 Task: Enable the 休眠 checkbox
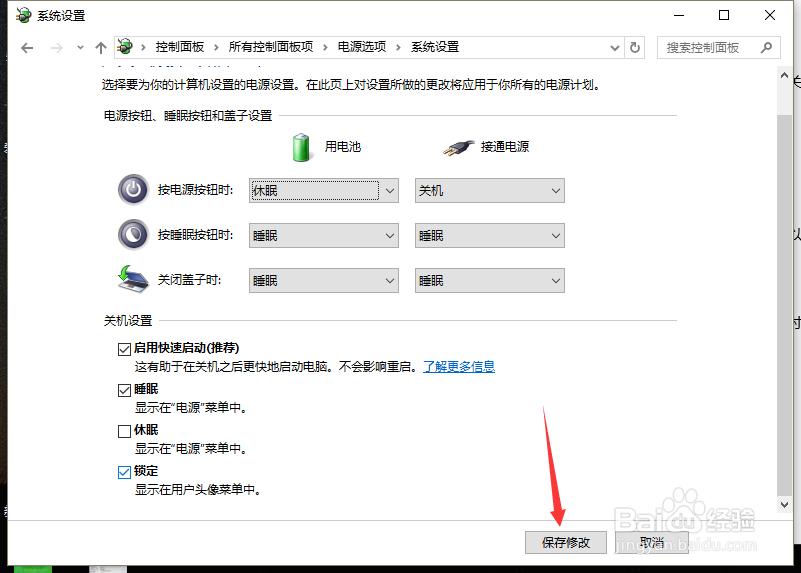point(124,431)
